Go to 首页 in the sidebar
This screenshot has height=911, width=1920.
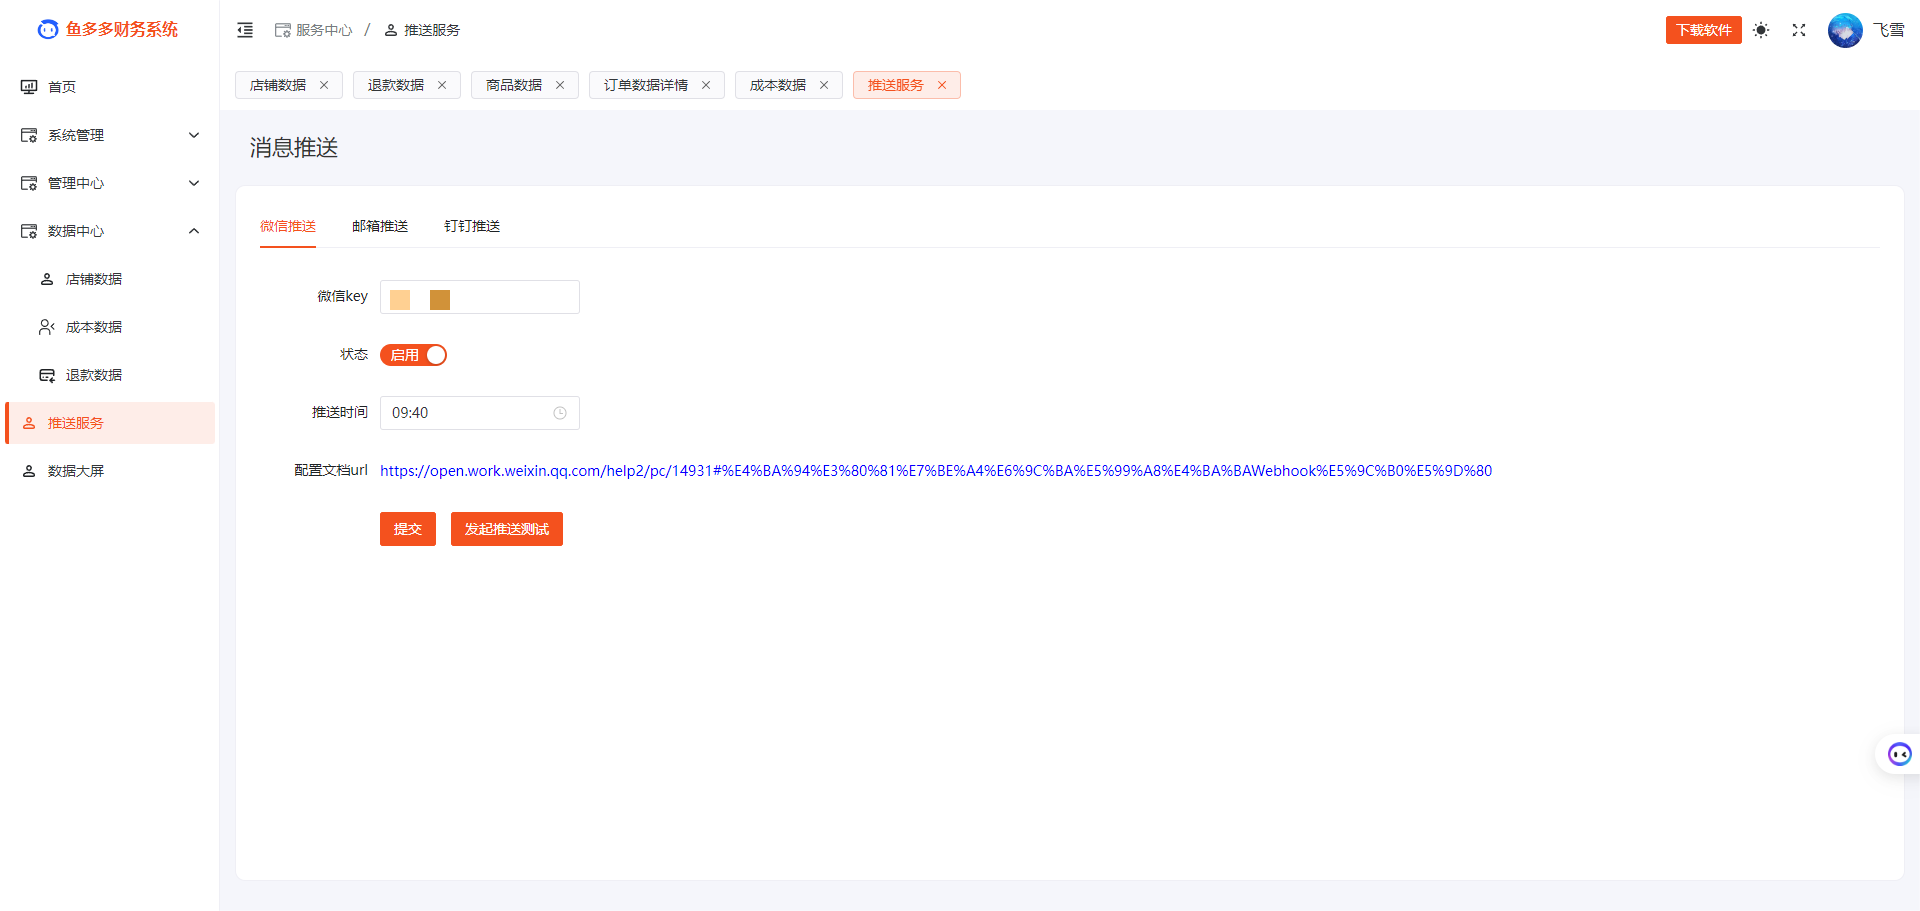62,87
